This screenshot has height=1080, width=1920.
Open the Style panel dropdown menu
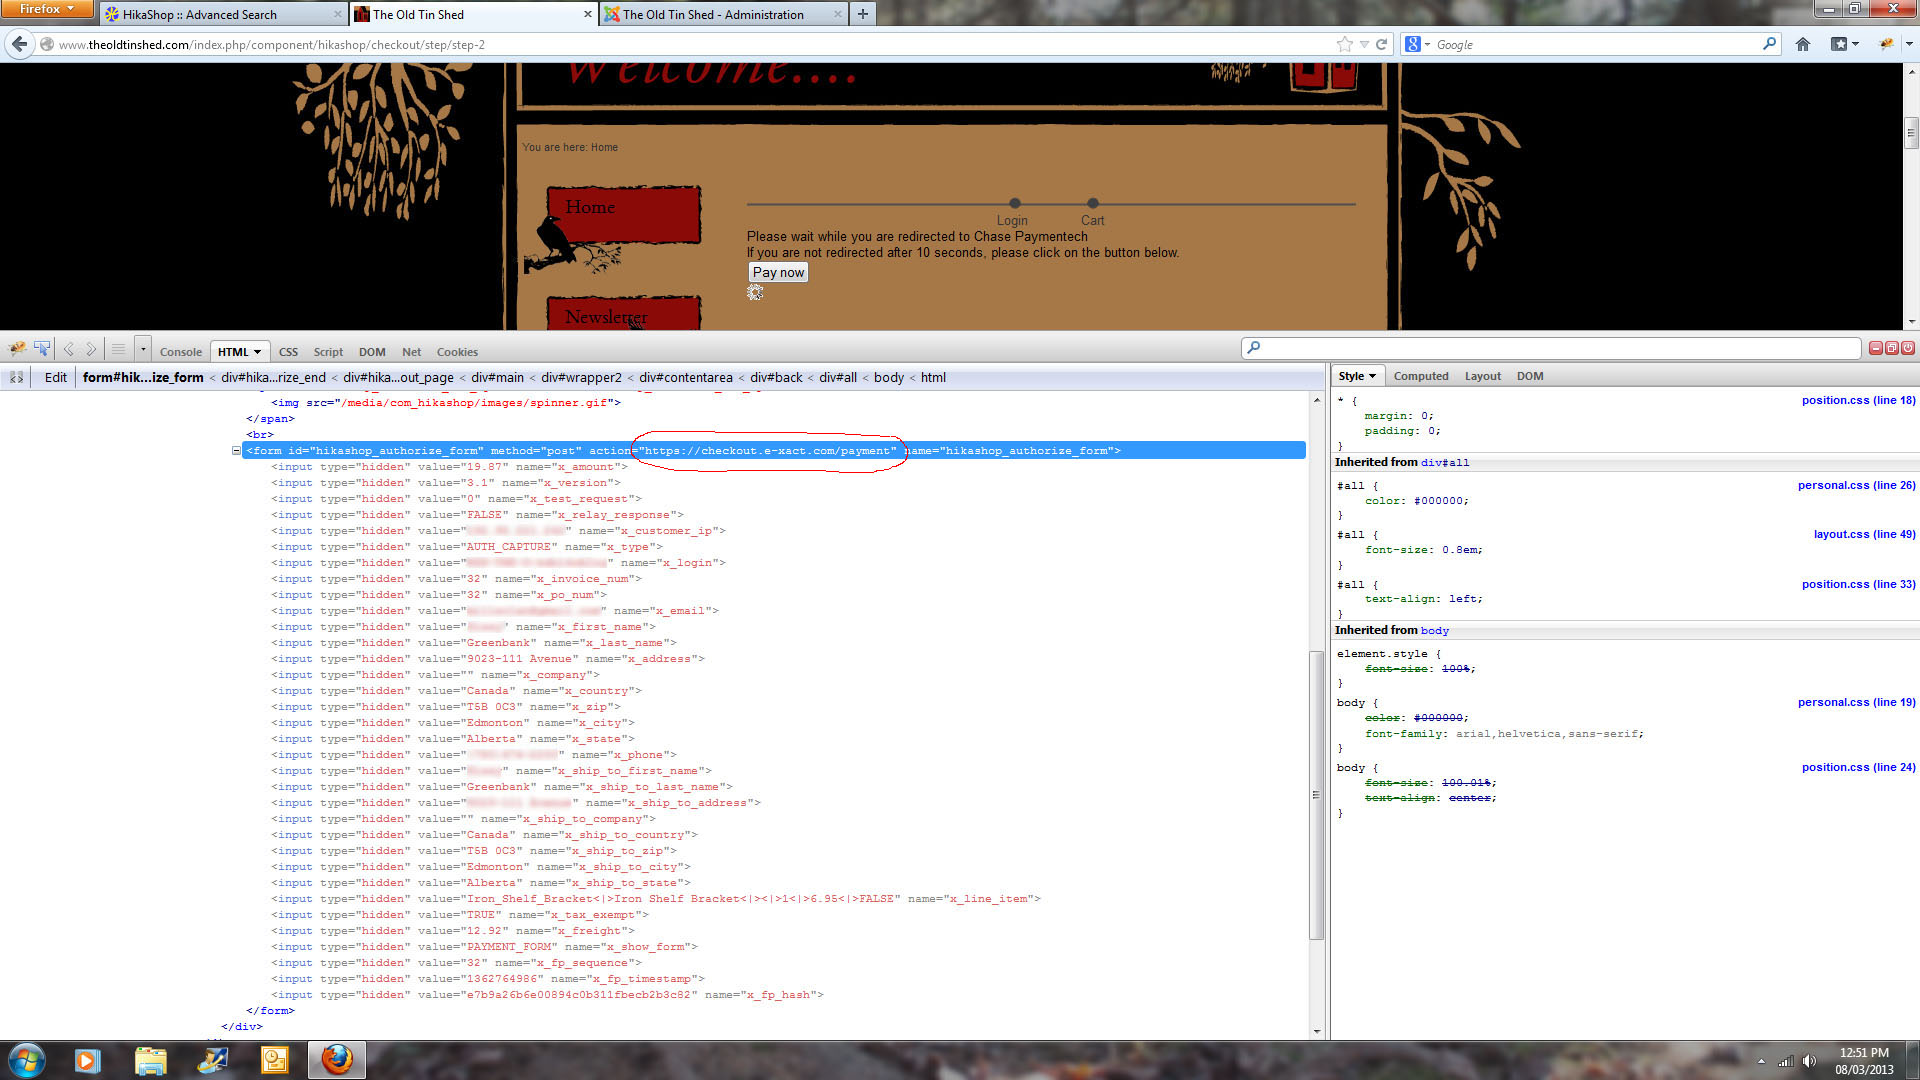coord(1372,376)
